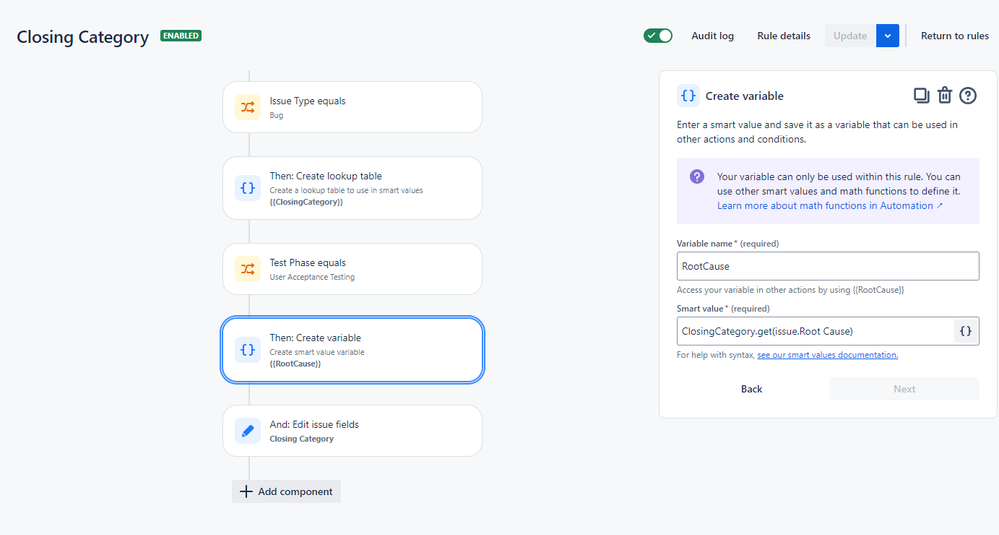Click the purple question mark info icon
The width and height of the screenshot is (999, 535).
click(x=697, y=176)
